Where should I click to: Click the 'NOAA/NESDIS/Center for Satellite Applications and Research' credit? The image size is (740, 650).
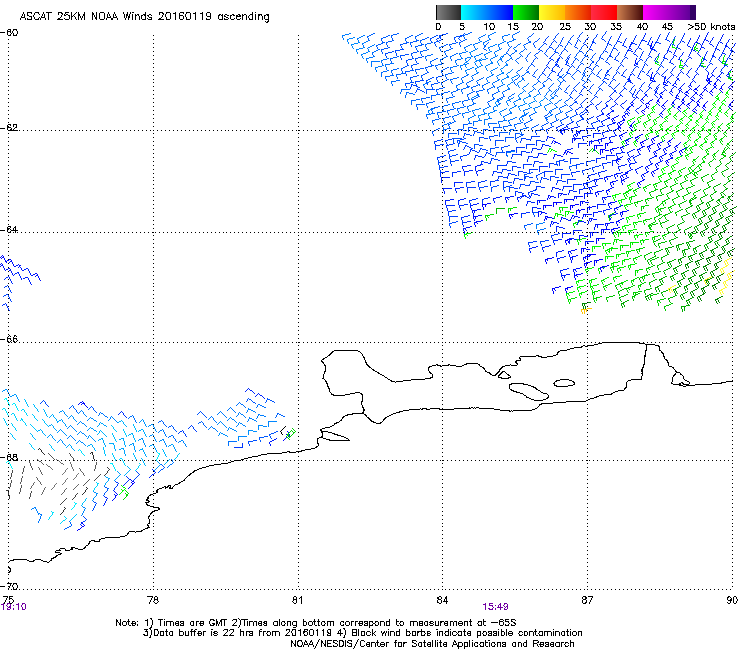pos(432,644)
